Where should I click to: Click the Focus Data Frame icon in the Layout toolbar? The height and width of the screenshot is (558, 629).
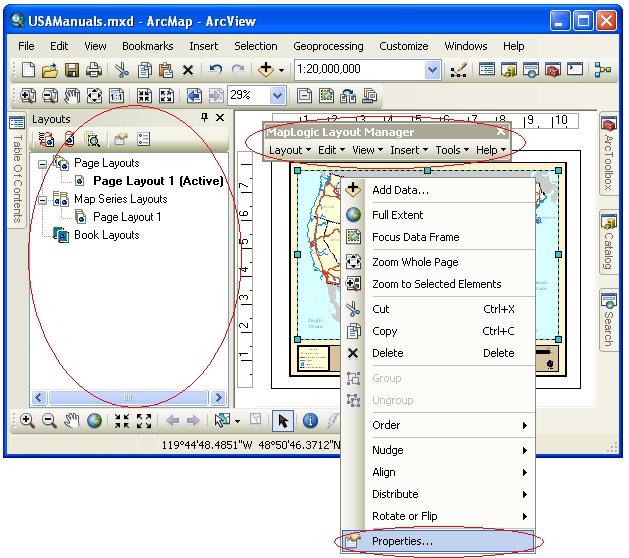click(326, 96)
